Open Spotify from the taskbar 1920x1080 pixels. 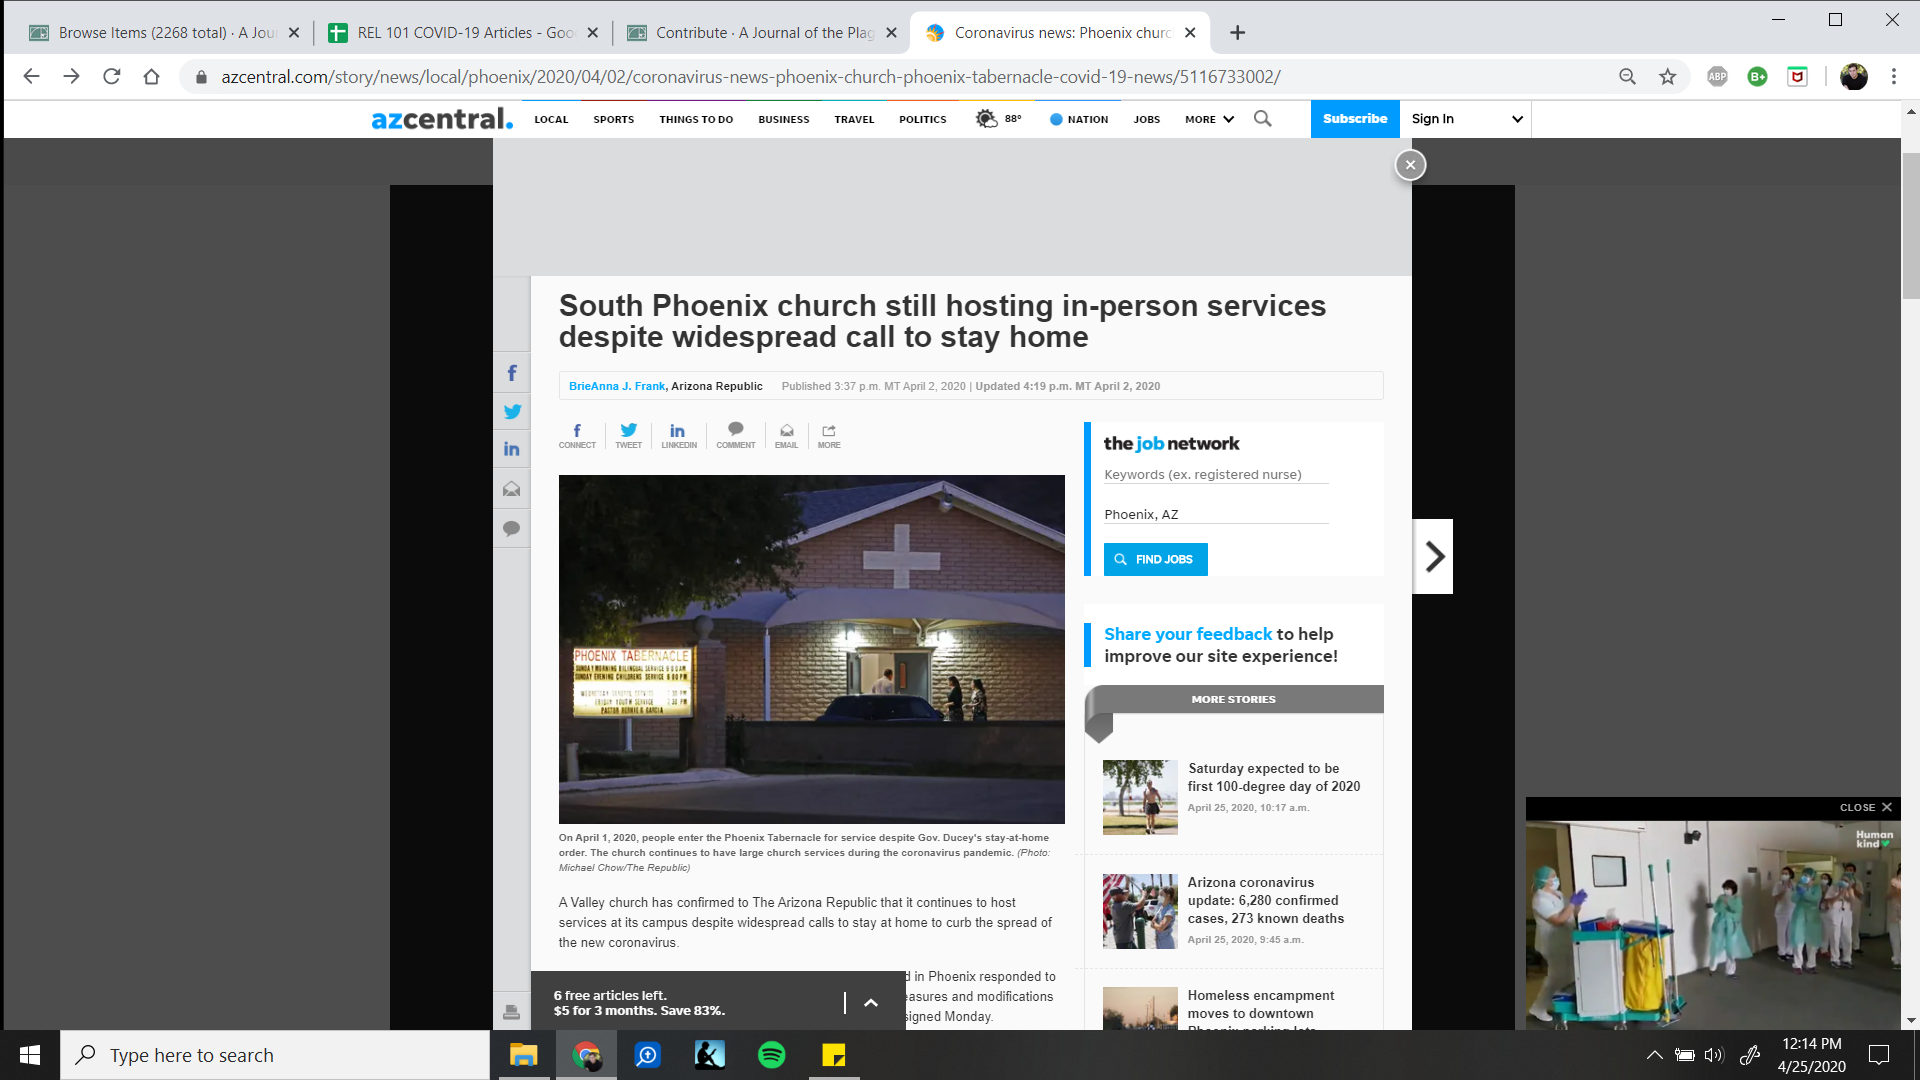coord(771,1055)
